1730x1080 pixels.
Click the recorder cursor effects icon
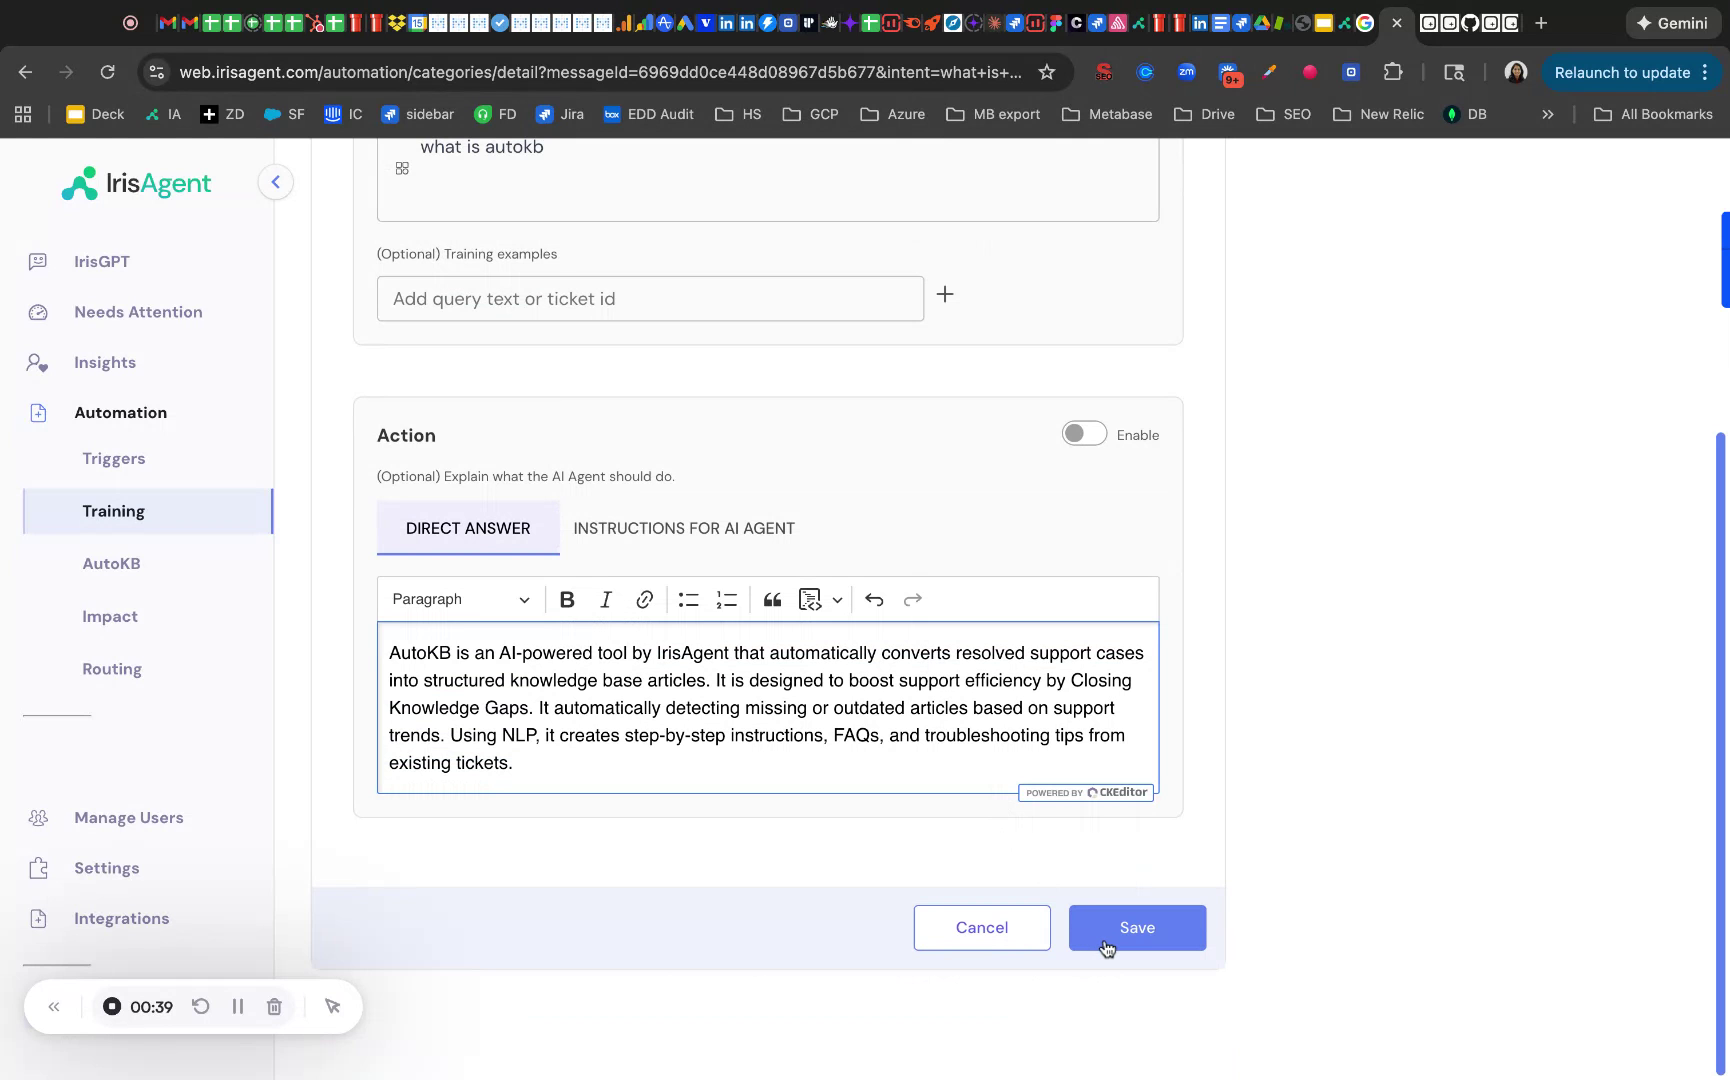333,1006
